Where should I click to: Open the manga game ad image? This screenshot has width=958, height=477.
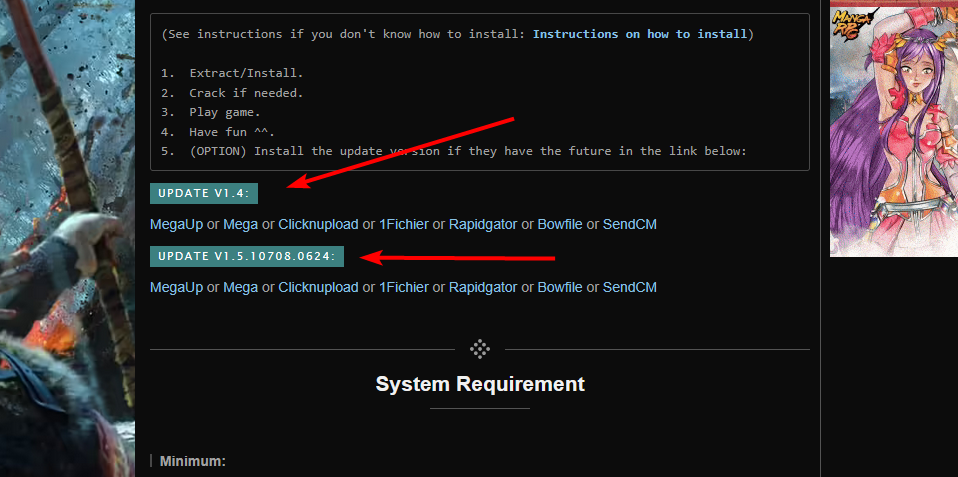893,130
